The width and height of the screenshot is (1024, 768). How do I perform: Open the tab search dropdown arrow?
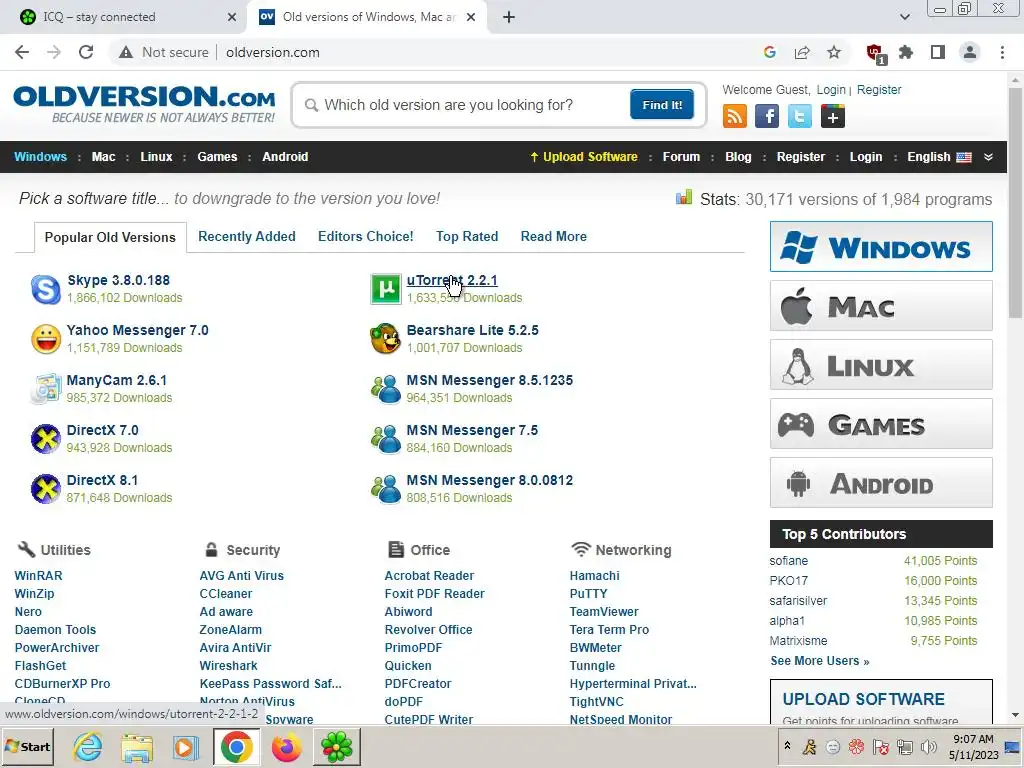tap(904, 17)
